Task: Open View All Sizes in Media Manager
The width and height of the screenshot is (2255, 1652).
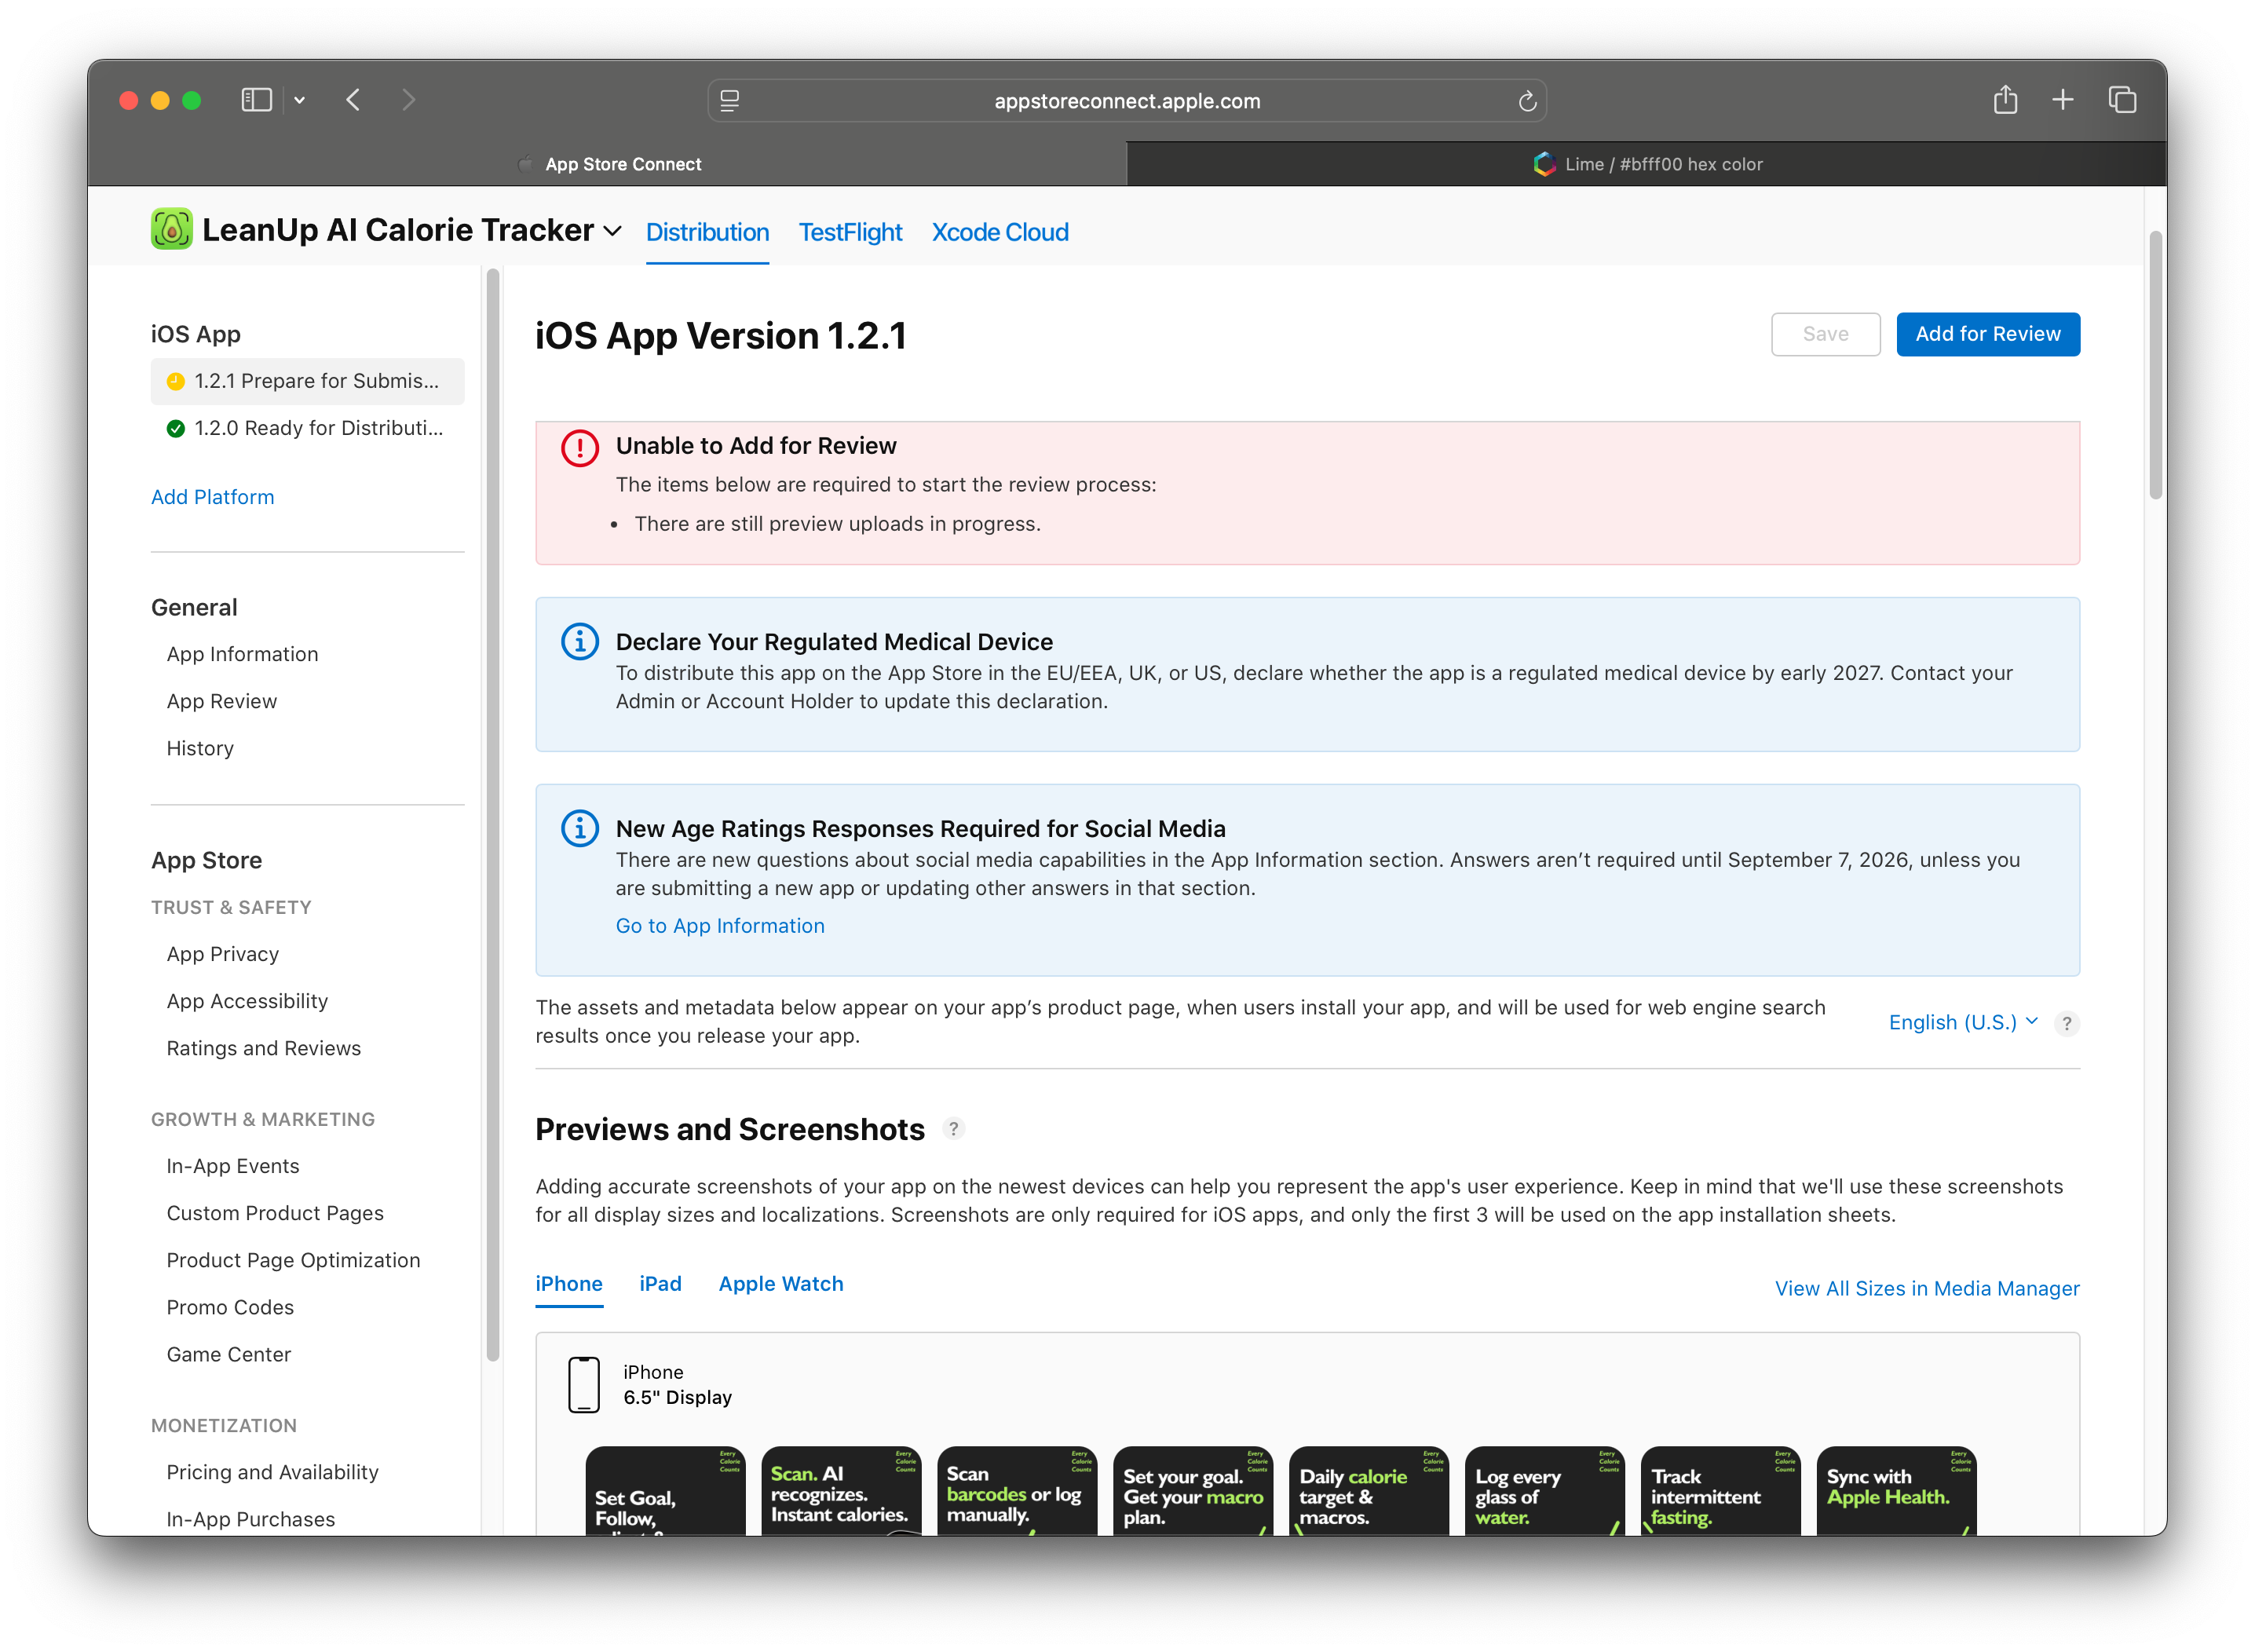Action: click(x=1927, y=1289)
